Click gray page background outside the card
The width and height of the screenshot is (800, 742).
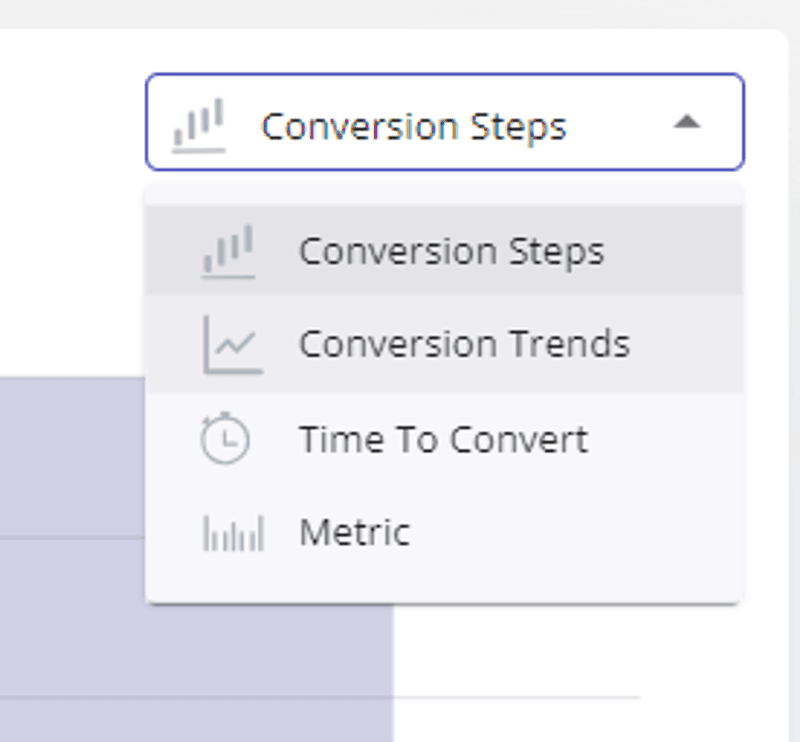point(400,12)
